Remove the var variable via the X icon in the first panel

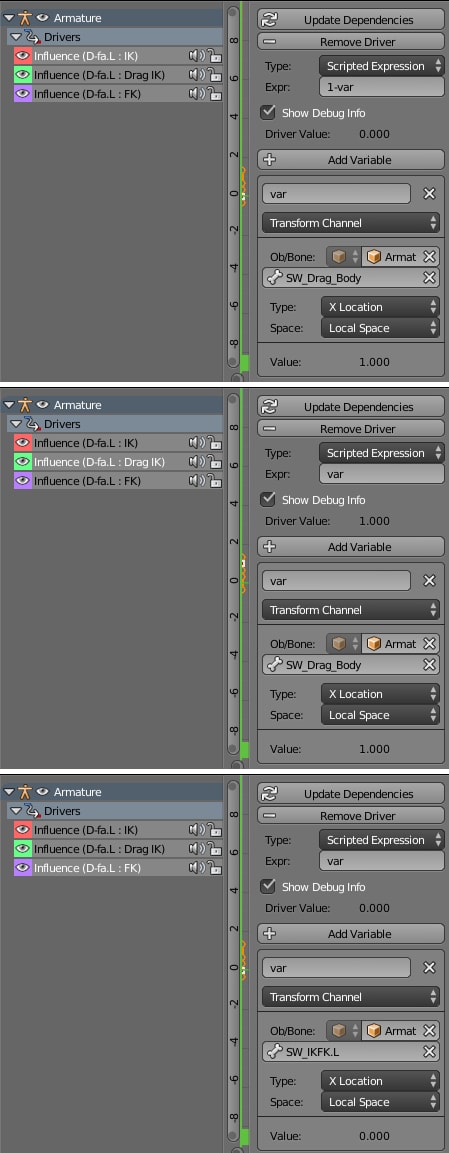[429, 194]
